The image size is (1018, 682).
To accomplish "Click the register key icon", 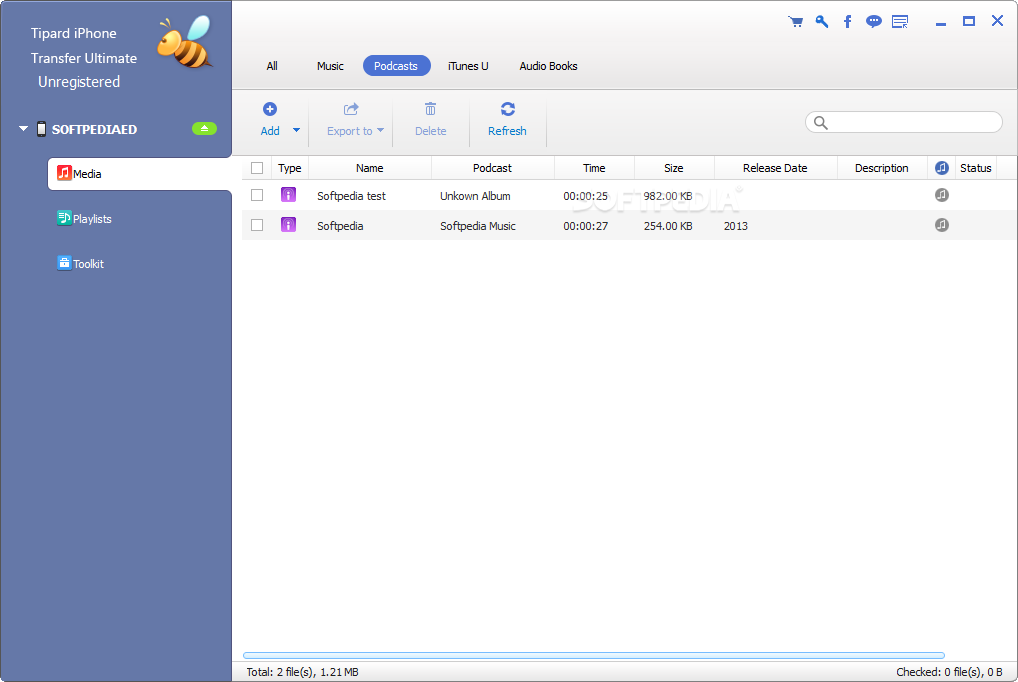I will (x=822, y=21).
